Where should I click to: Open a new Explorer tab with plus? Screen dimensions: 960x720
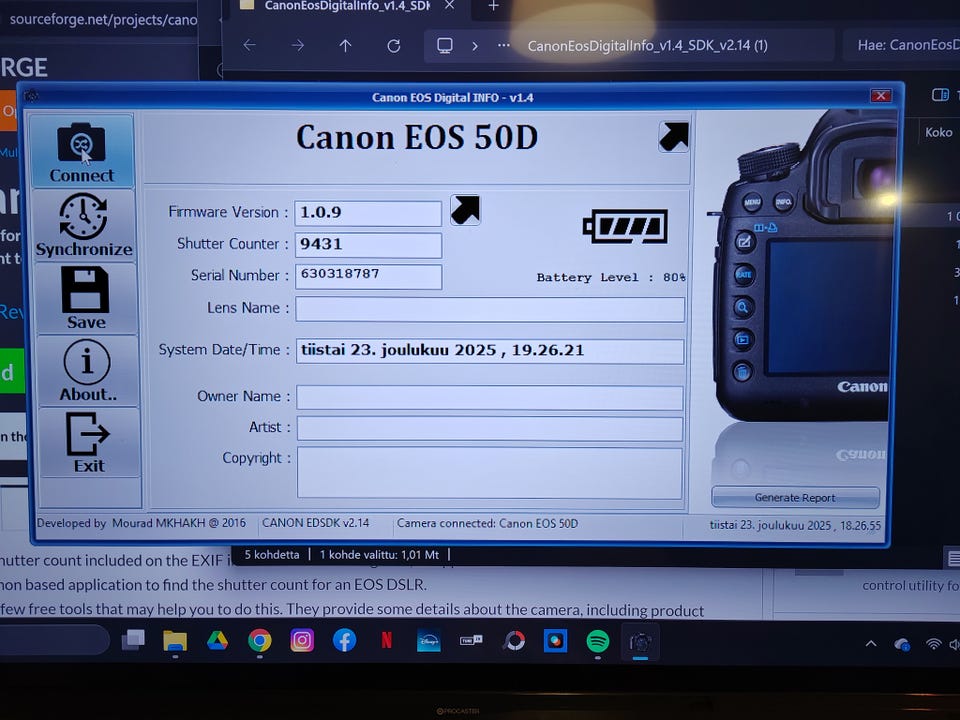pos(493,6)
